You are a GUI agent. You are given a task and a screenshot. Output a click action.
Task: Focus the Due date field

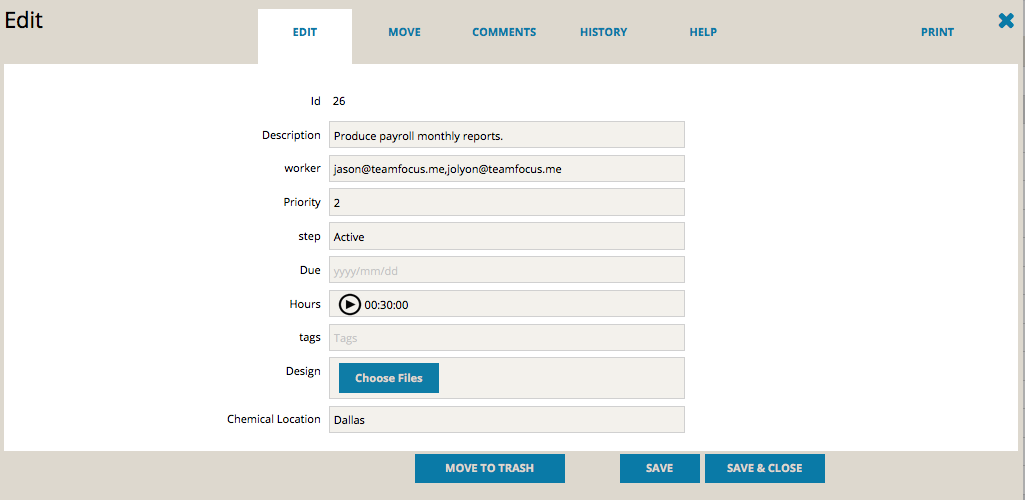tap(507, 270)
